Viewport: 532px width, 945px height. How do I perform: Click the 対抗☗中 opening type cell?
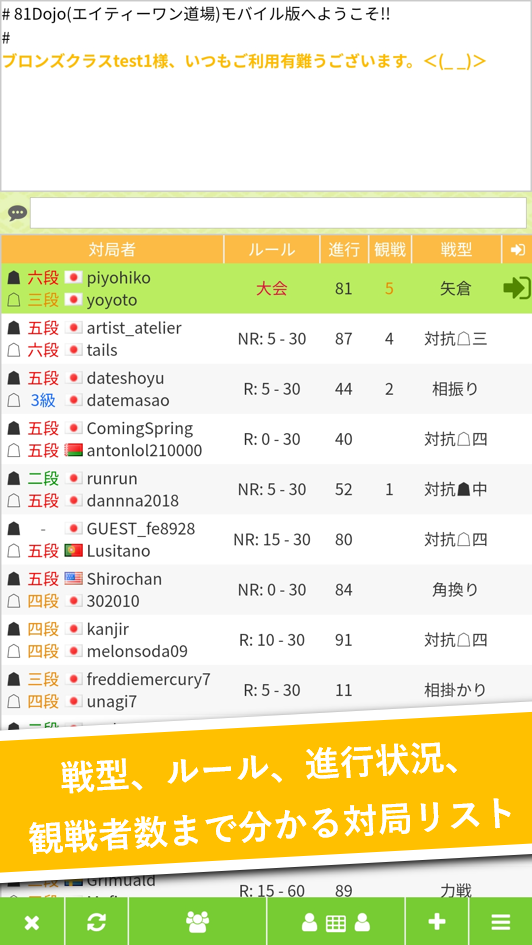[x=456, y=489]
